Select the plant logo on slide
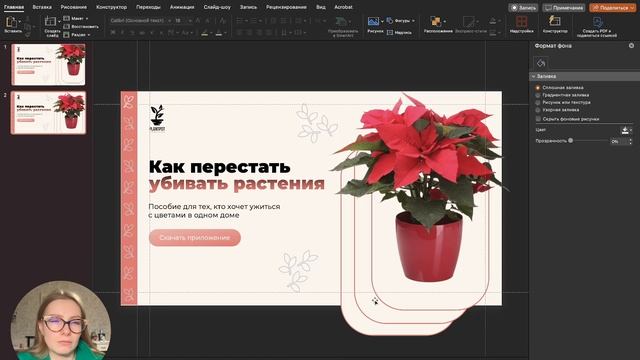Viewport: 640px width, 360px height. pyautogui.click(x=157, y=118)
